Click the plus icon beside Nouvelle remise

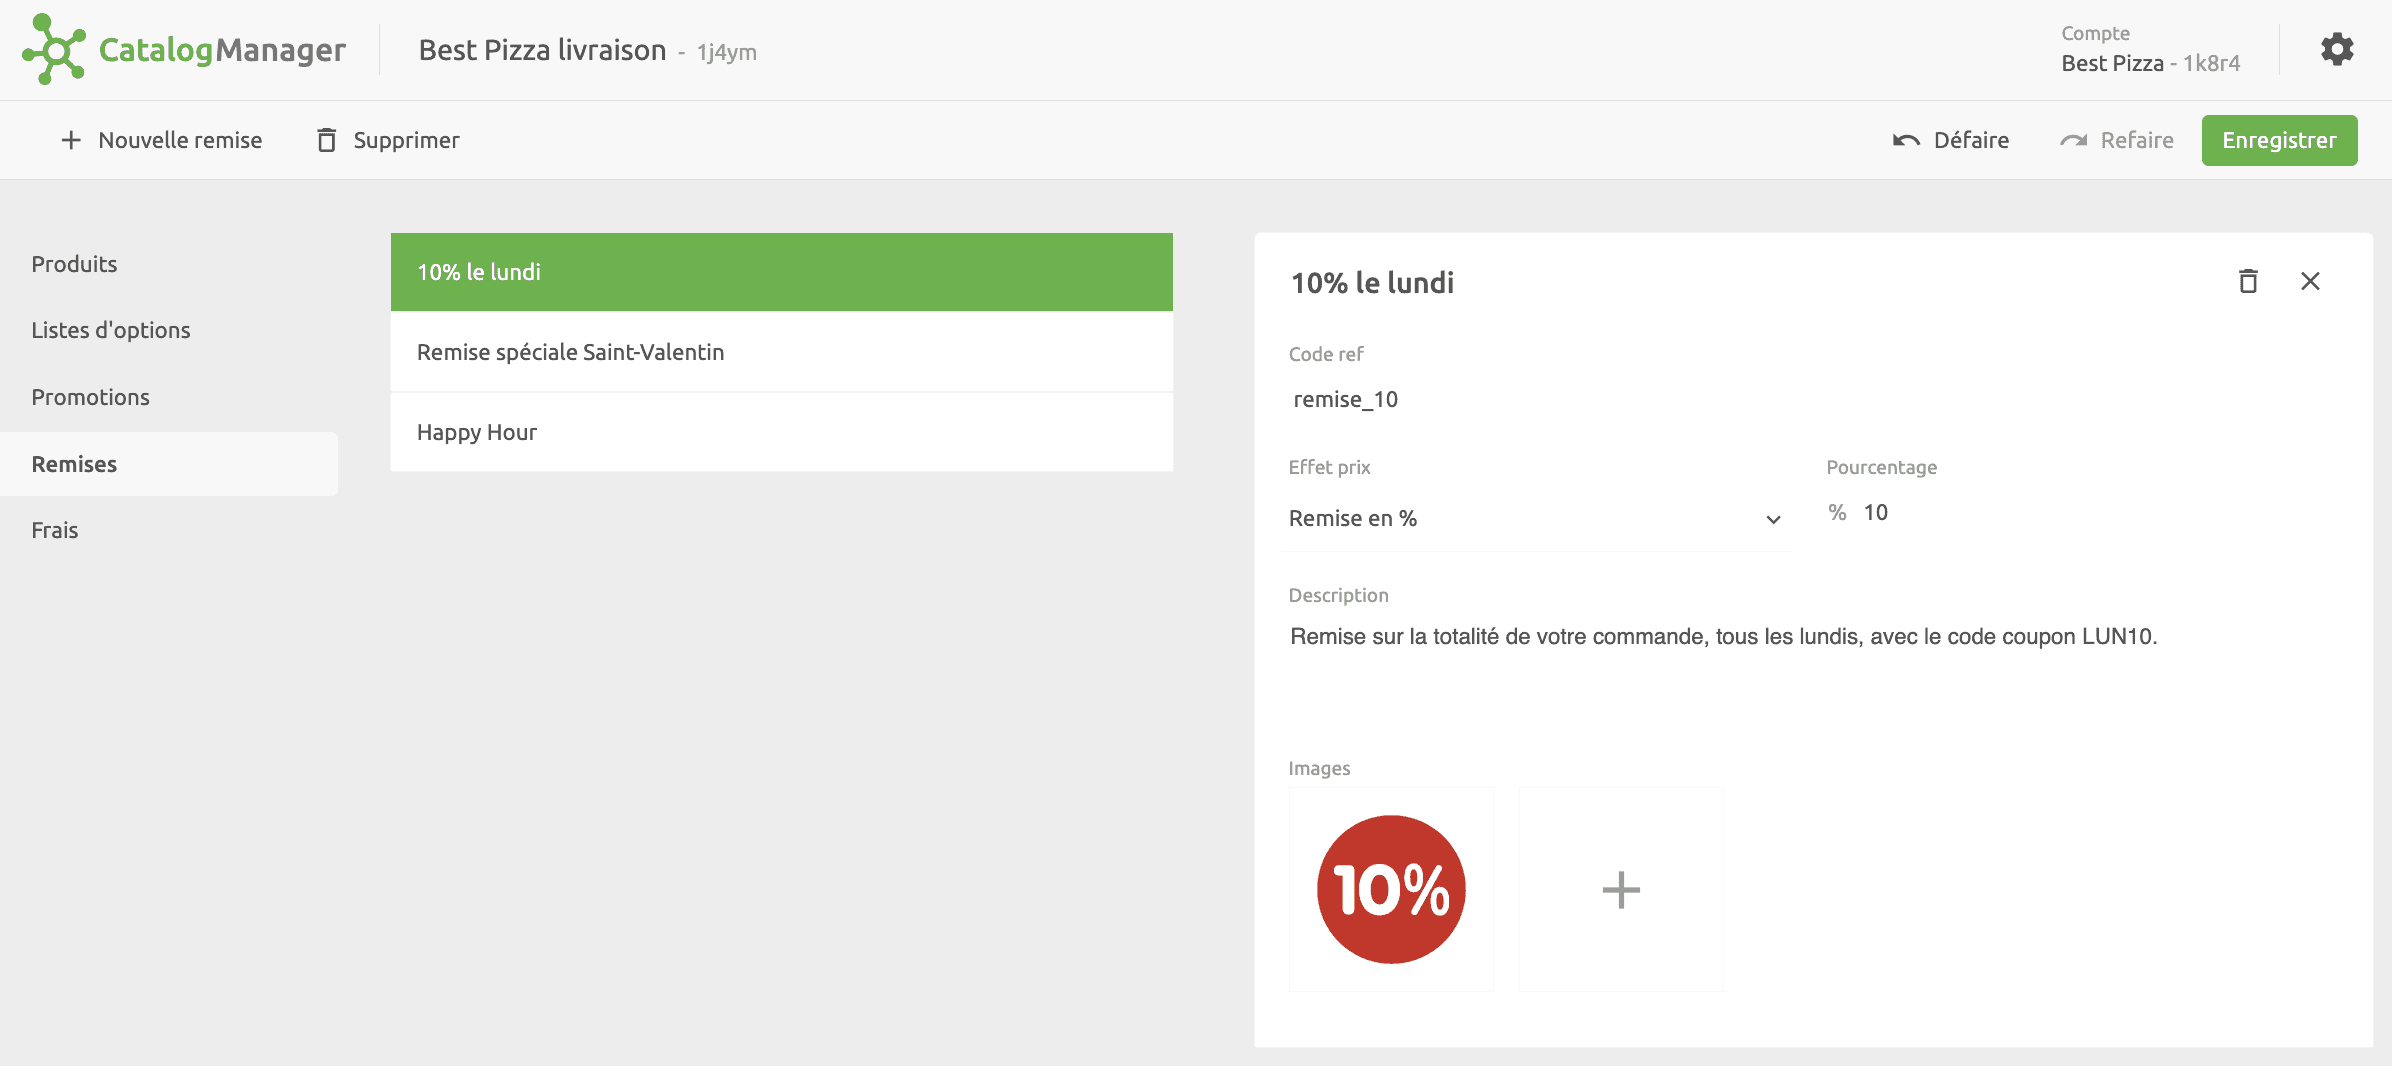(x=70, y=140)
